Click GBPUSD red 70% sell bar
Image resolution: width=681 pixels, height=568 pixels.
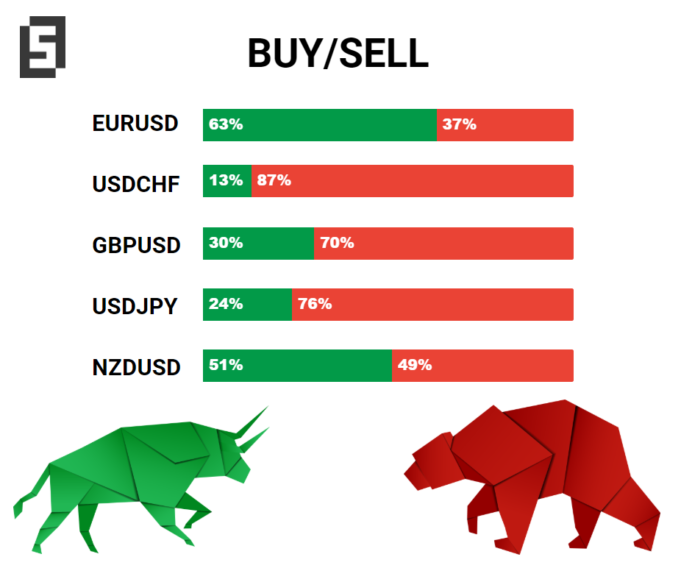[444, 244]
